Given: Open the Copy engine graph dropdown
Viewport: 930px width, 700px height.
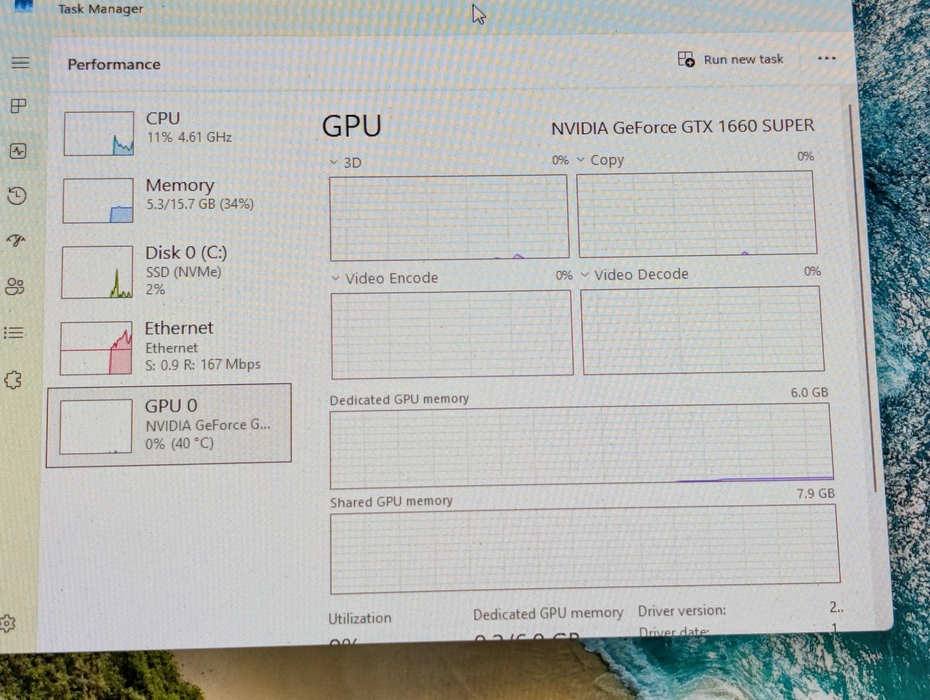Looking at the screenshot, I should (581, 160).
